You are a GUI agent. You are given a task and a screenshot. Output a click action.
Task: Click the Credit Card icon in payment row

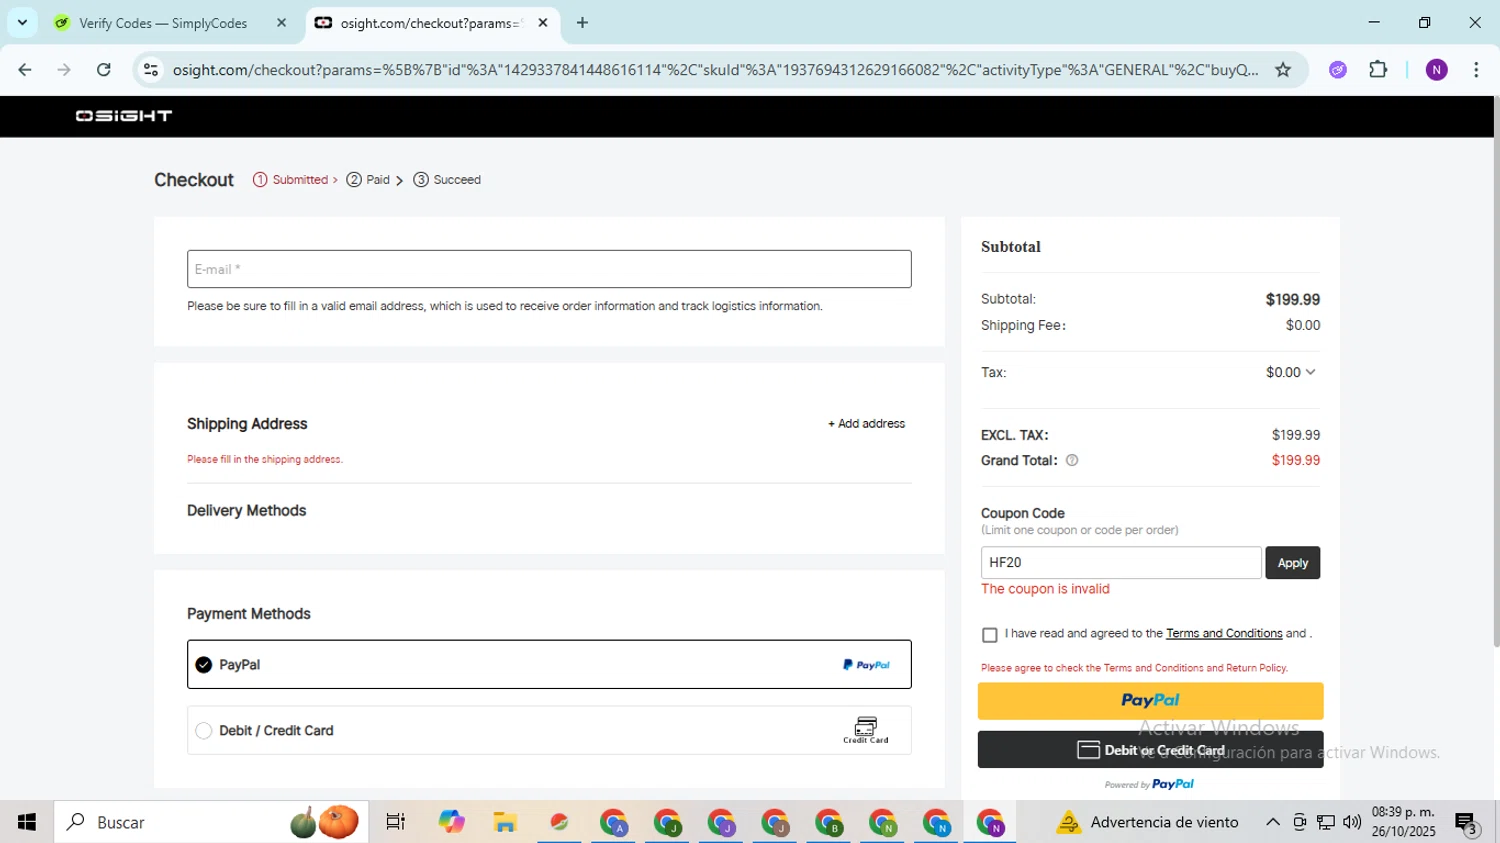coord(866,730)
